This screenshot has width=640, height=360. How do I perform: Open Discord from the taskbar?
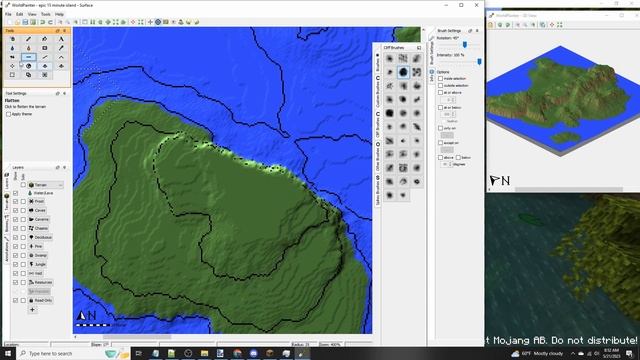pyautogui.click(x=253, y=353)
